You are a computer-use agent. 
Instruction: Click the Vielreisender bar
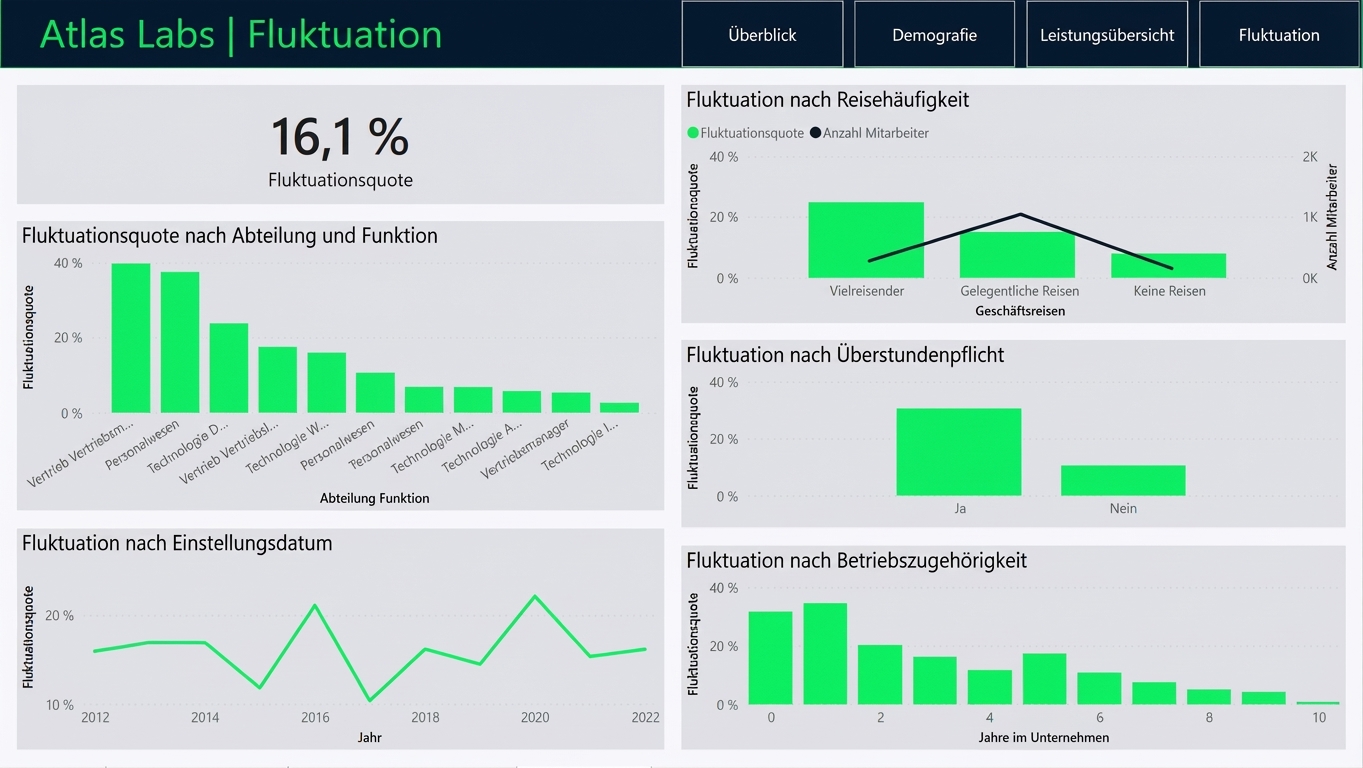(866, 240)
